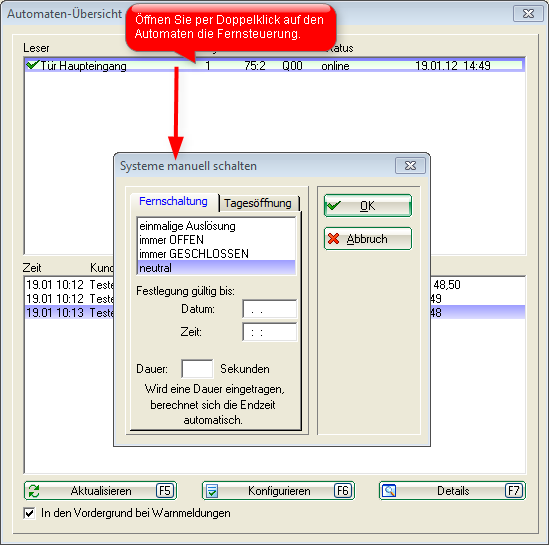Click the green refresh icon on Aktualisieren
This screenshot has width=549, height=545.
click(34, 491)
